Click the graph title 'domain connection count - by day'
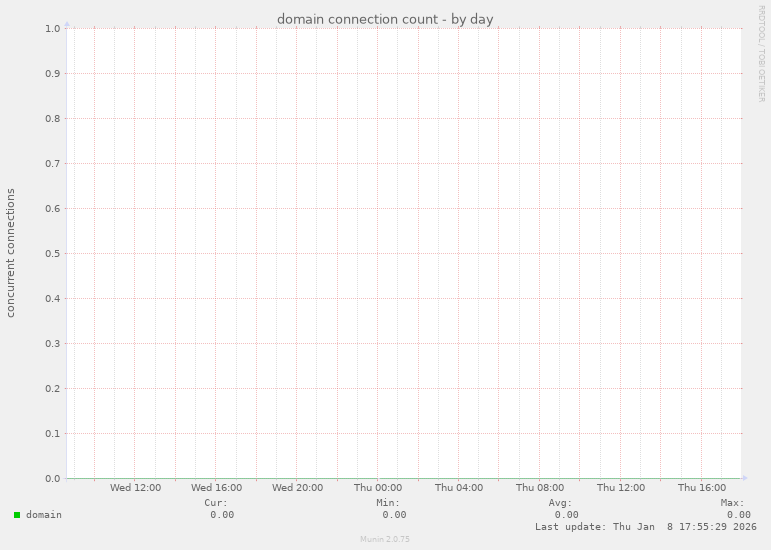 click(x=385, y=19)
